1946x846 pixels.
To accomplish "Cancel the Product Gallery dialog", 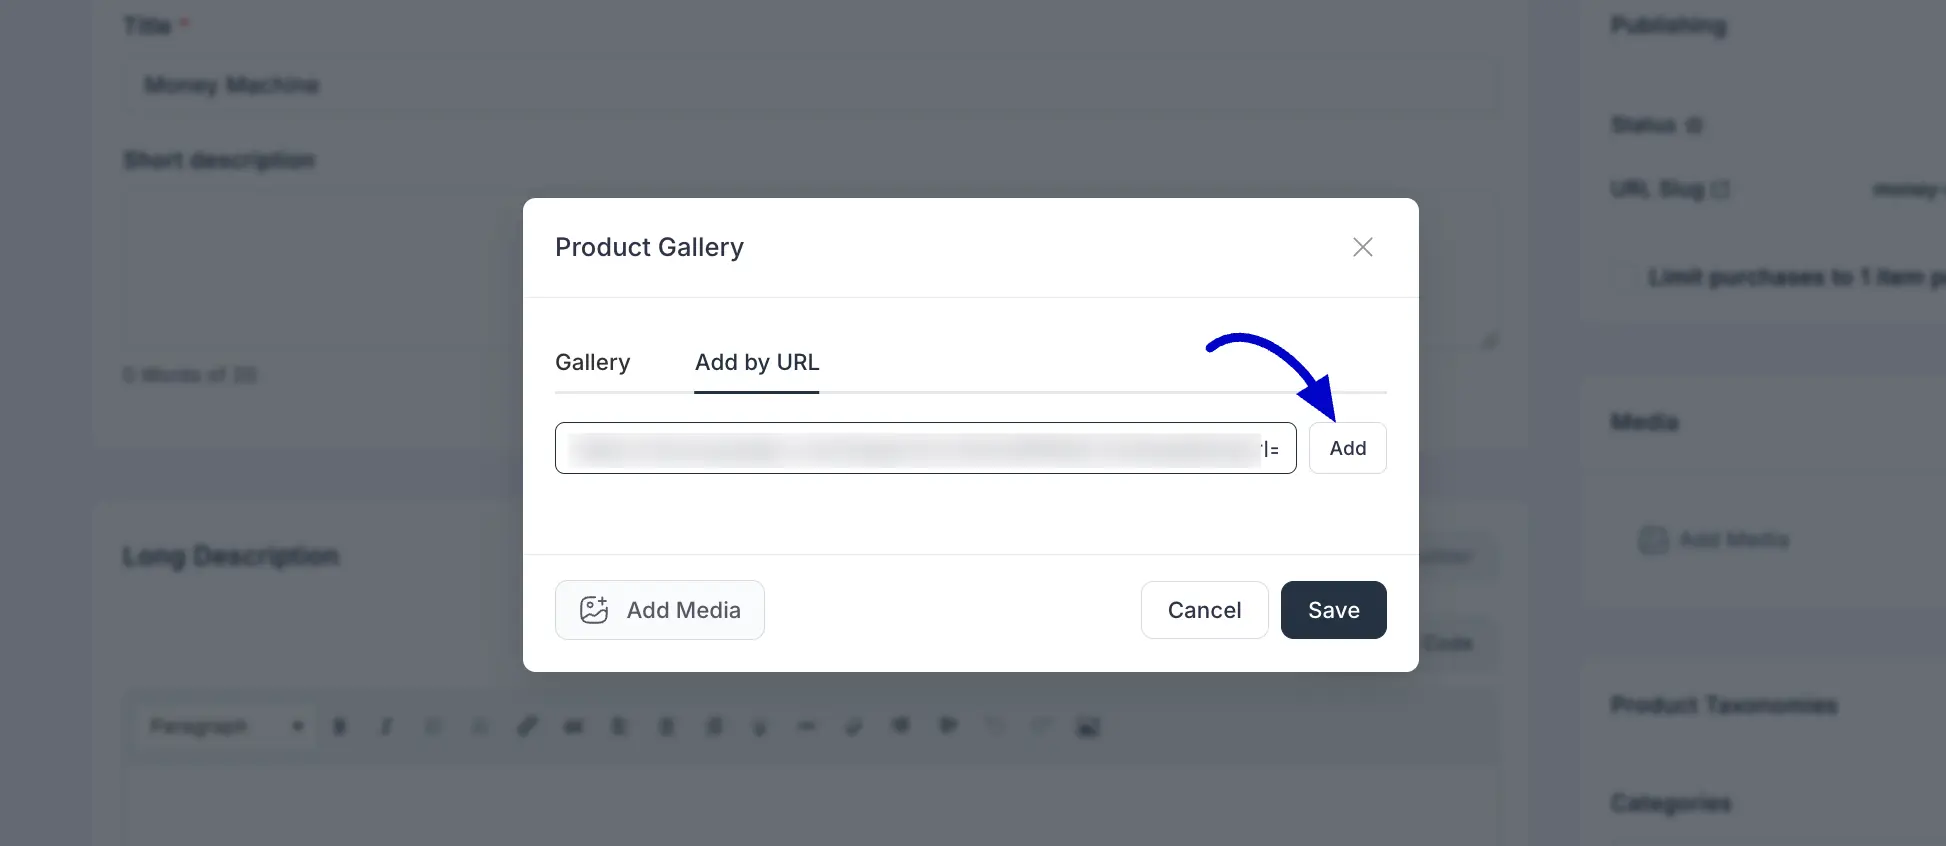I will [1204, 610].
